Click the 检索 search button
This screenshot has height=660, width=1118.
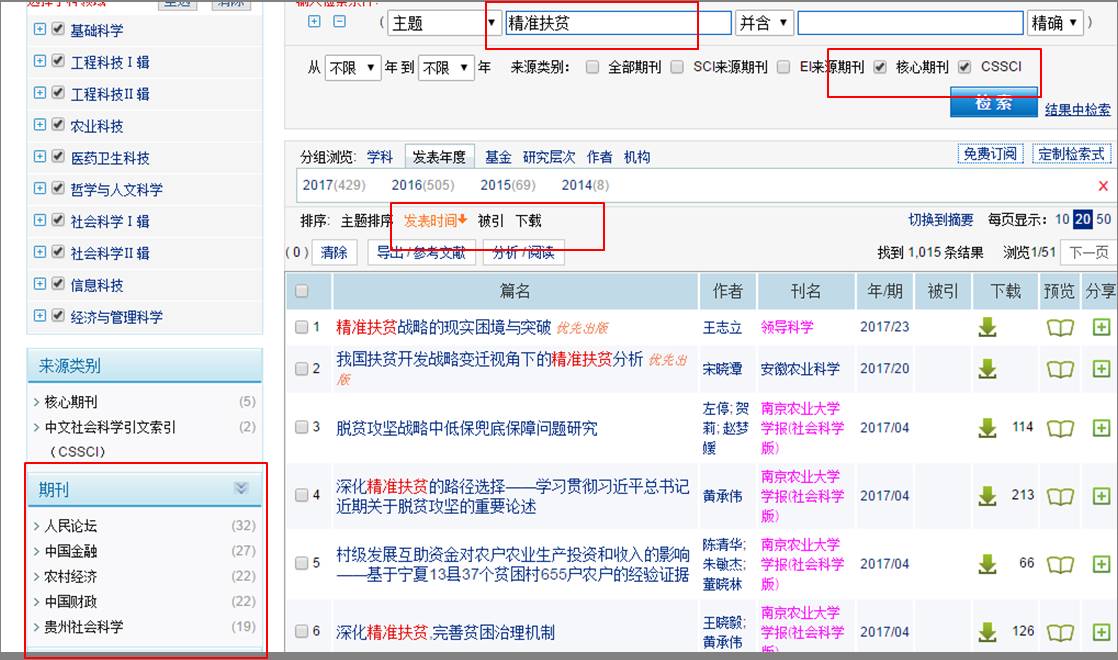pyautogui.click(x=993, y=103)
